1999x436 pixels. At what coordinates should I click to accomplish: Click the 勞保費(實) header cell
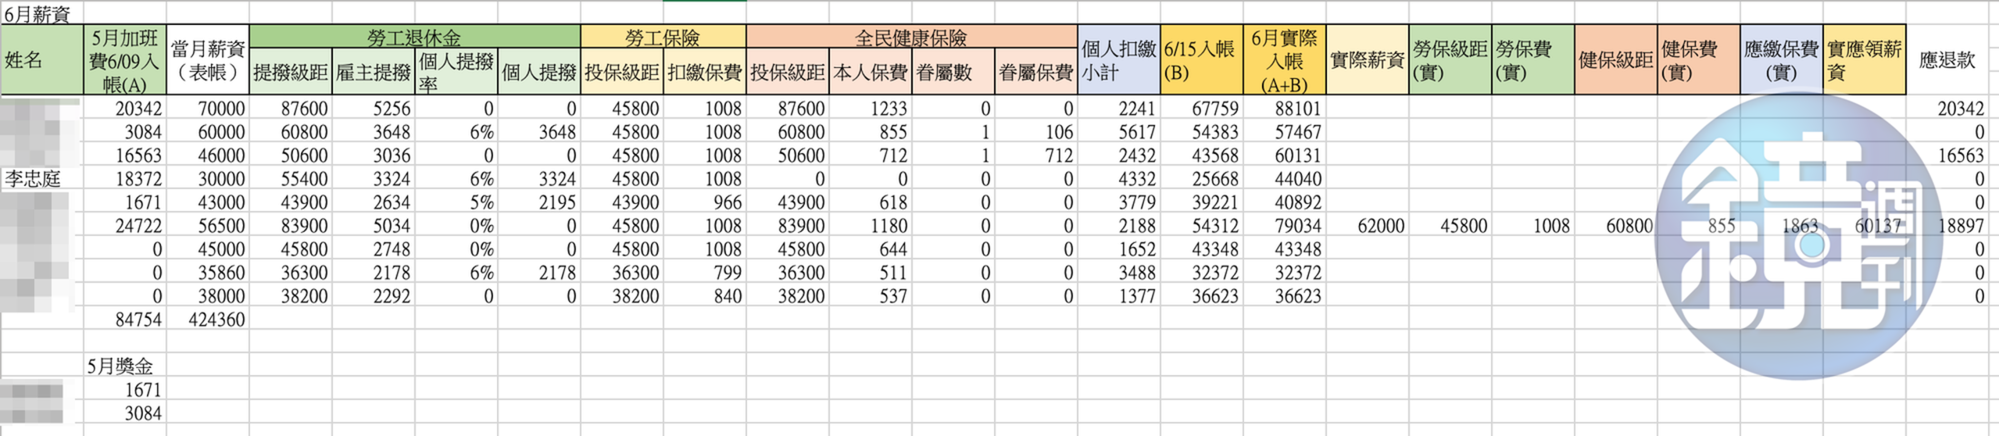[x=1532, y=60]
